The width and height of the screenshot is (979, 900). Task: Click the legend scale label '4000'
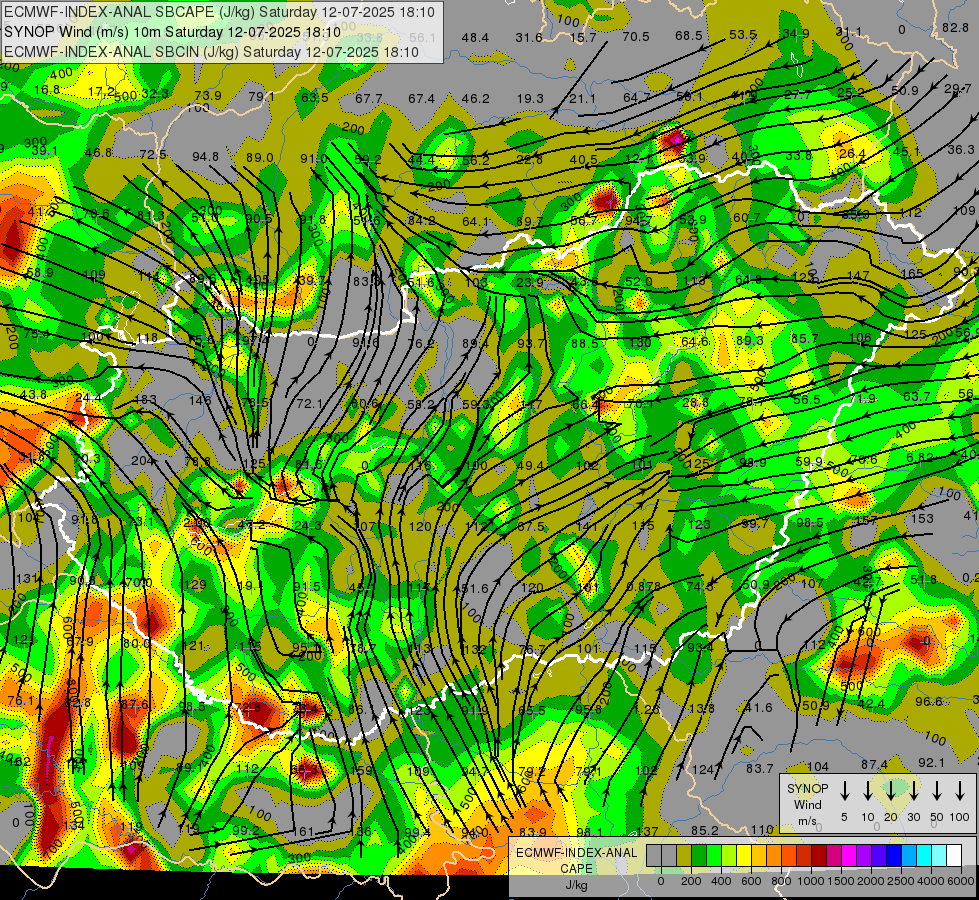(930, 881)
